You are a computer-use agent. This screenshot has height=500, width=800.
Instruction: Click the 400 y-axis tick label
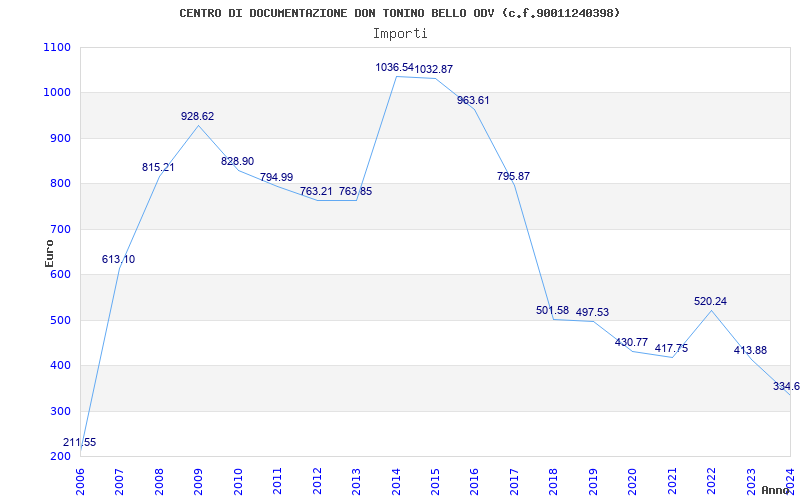click(x=60, y=366)
